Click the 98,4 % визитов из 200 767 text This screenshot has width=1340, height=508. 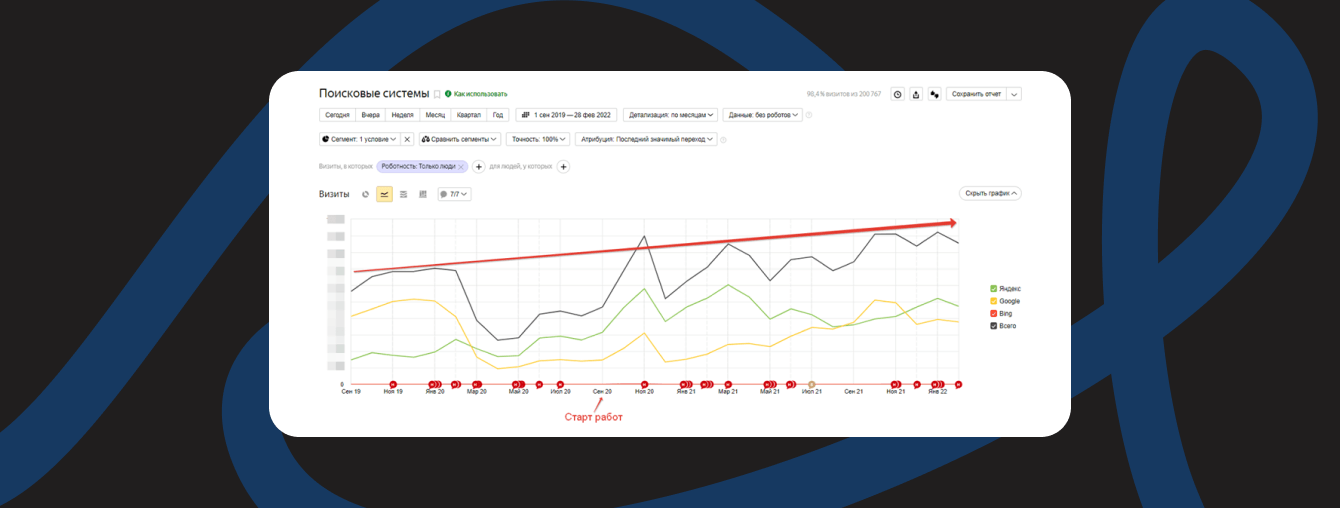click(844, 94)
